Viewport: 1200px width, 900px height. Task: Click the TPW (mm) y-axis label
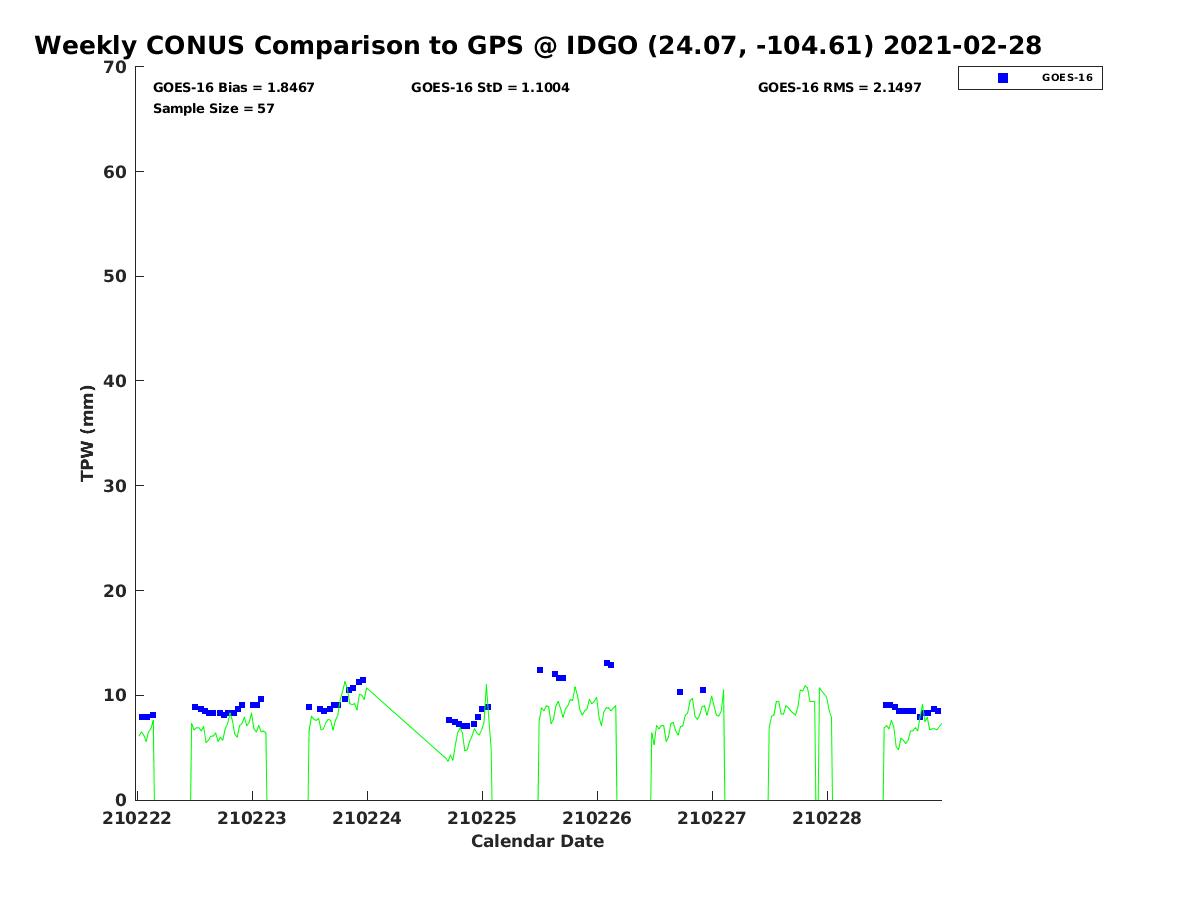pos(88,433)
